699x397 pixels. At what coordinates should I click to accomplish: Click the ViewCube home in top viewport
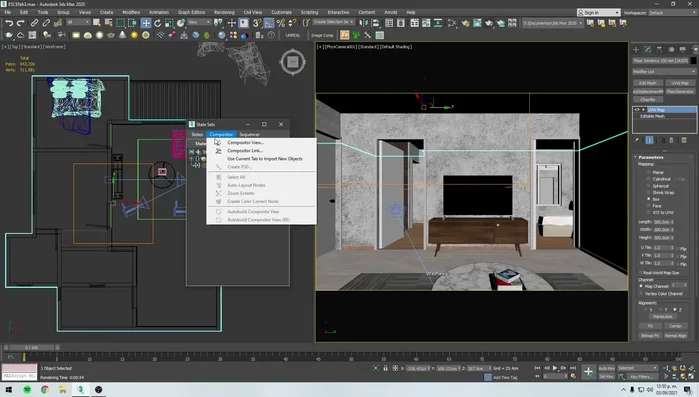[x=293, y=62]
